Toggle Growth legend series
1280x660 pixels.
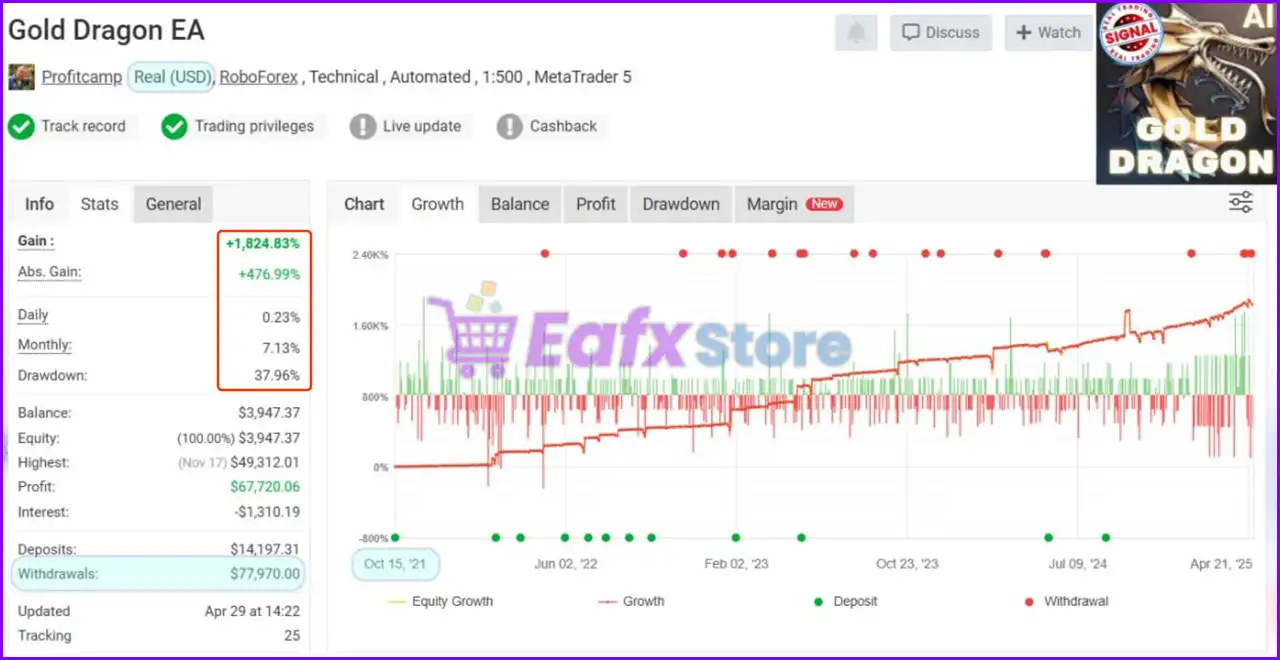631,602
